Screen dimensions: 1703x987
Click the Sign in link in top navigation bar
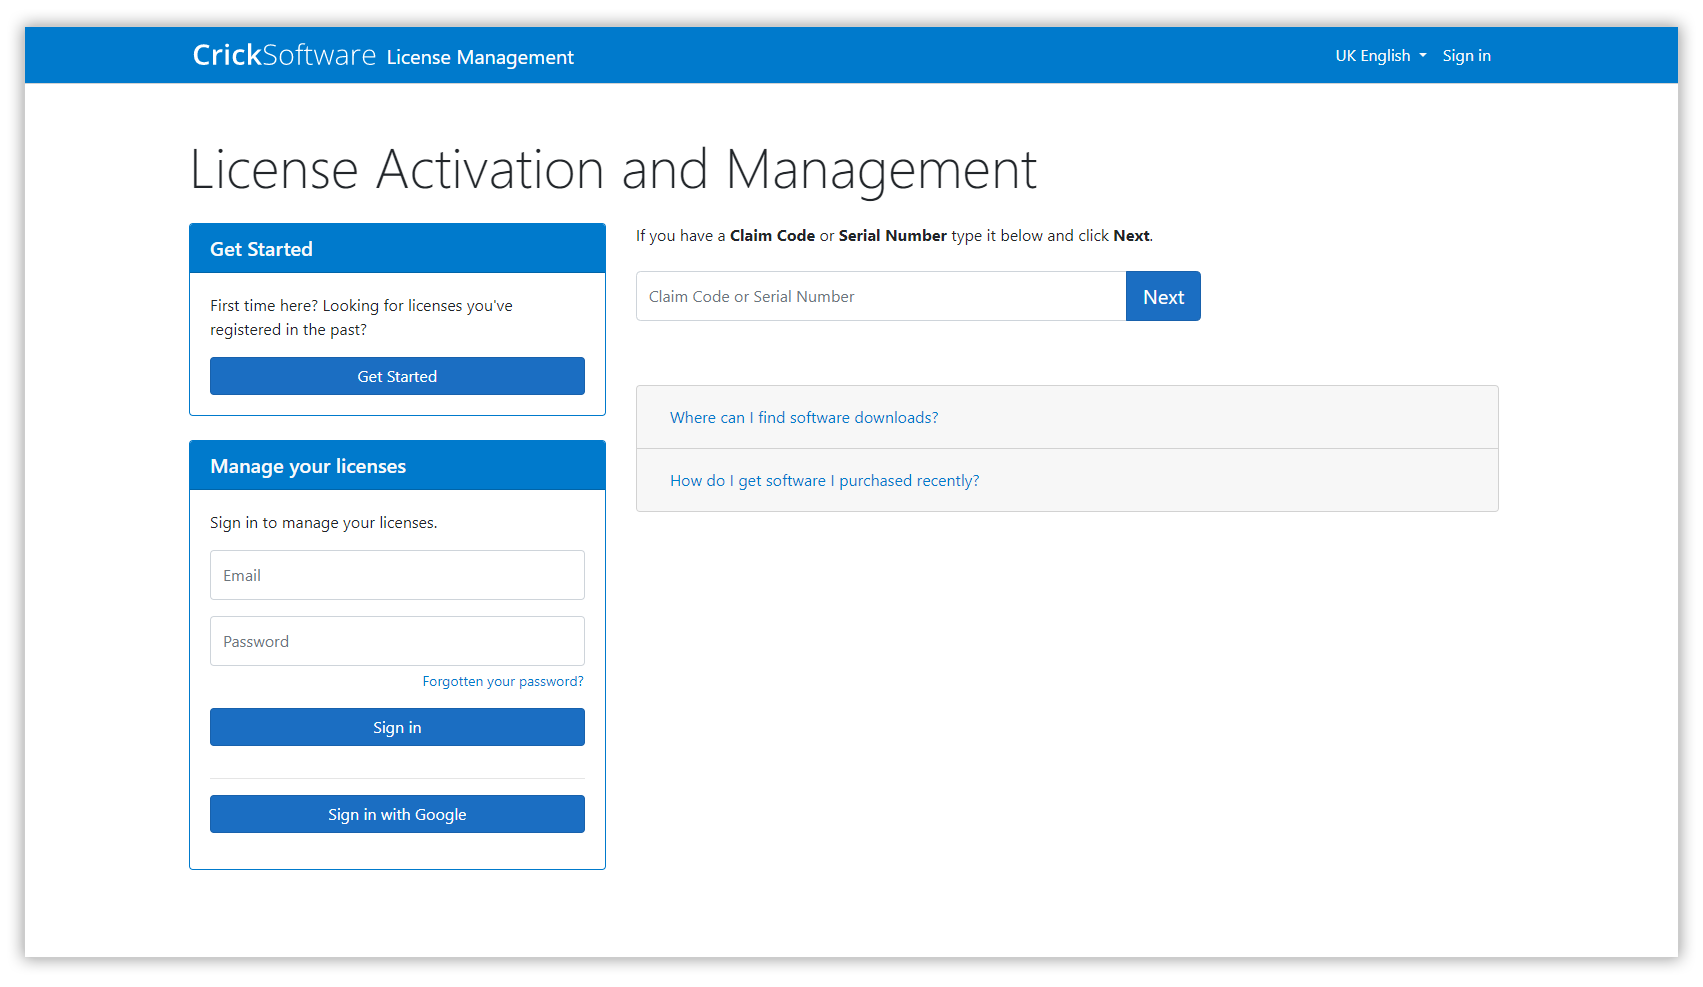point(1466,56)
